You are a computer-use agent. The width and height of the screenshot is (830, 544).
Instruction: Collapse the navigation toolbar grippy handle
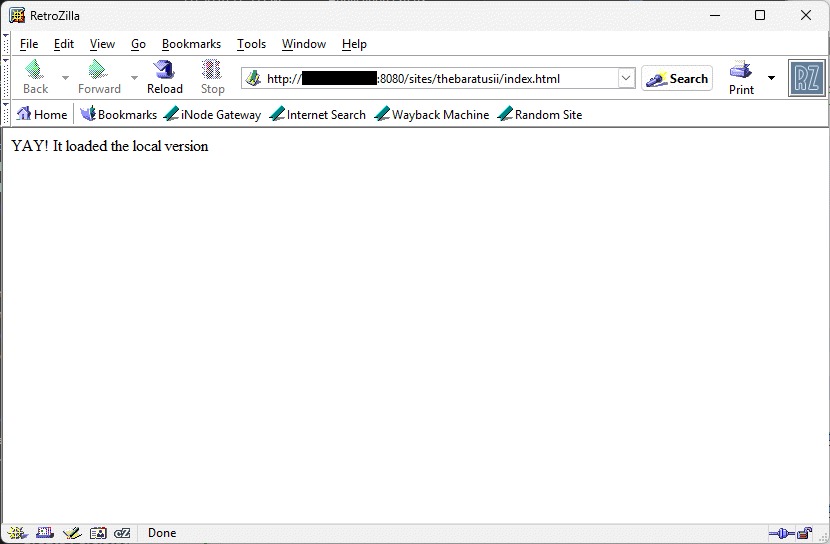[6, 78]
